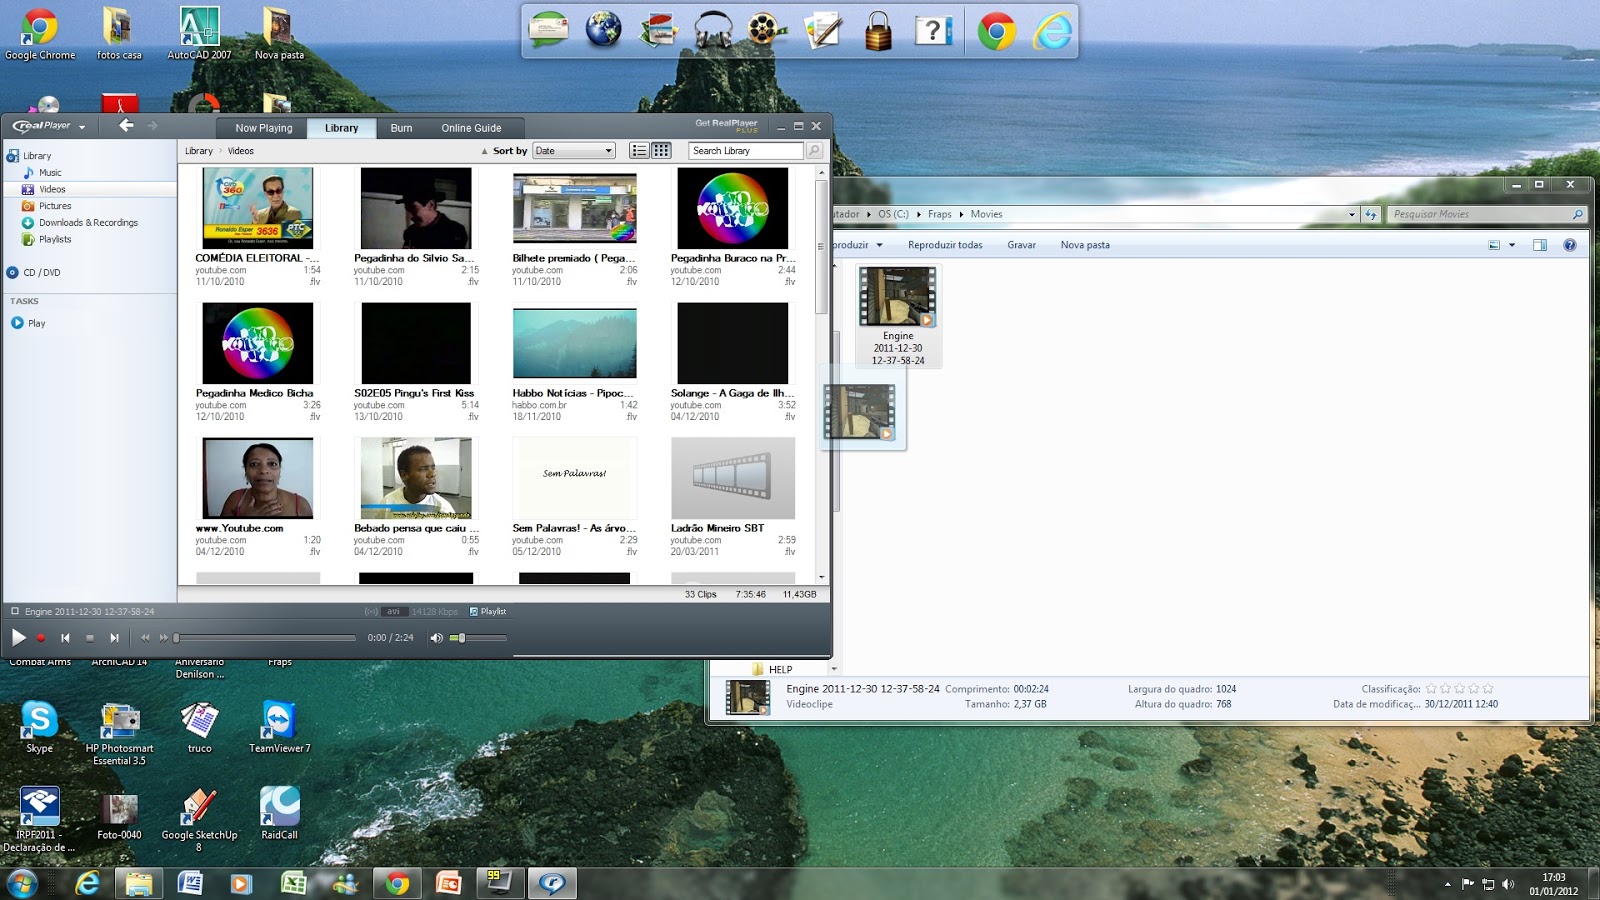
Task: Open the Explorer help icon
Action: point(1570,245)
